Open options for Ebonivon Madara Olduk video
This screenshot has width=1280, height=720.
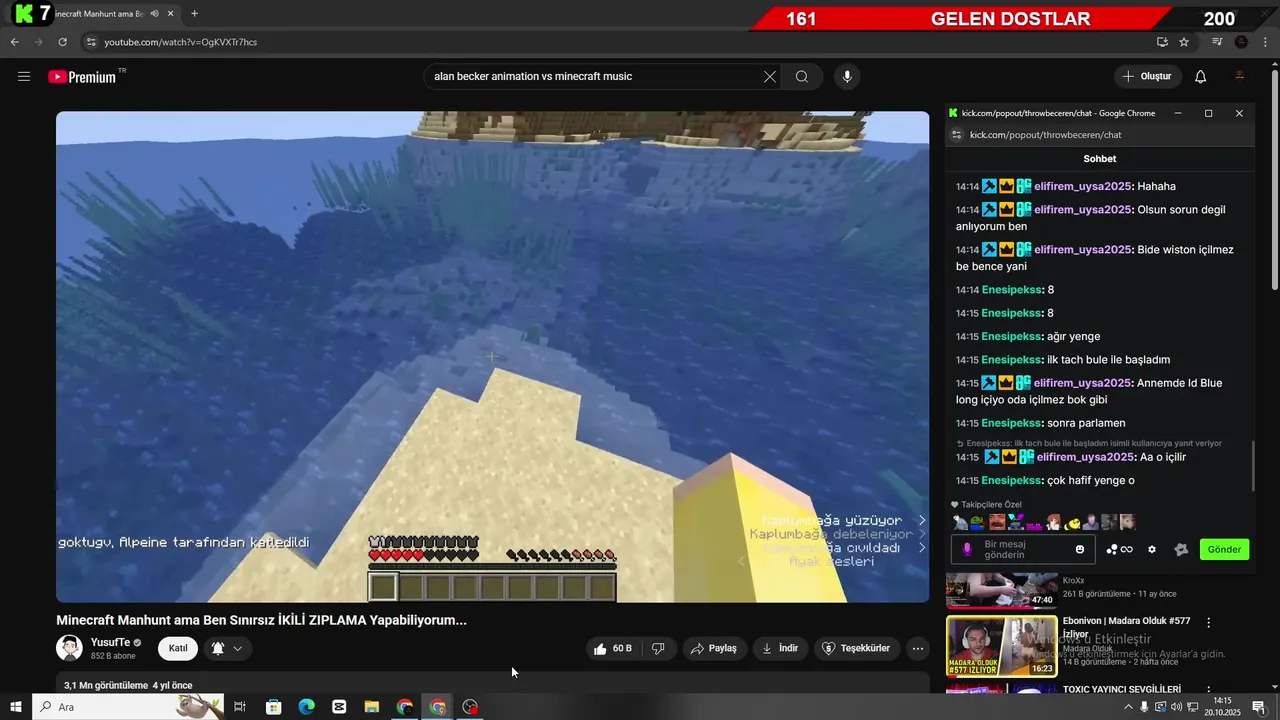1208,622
